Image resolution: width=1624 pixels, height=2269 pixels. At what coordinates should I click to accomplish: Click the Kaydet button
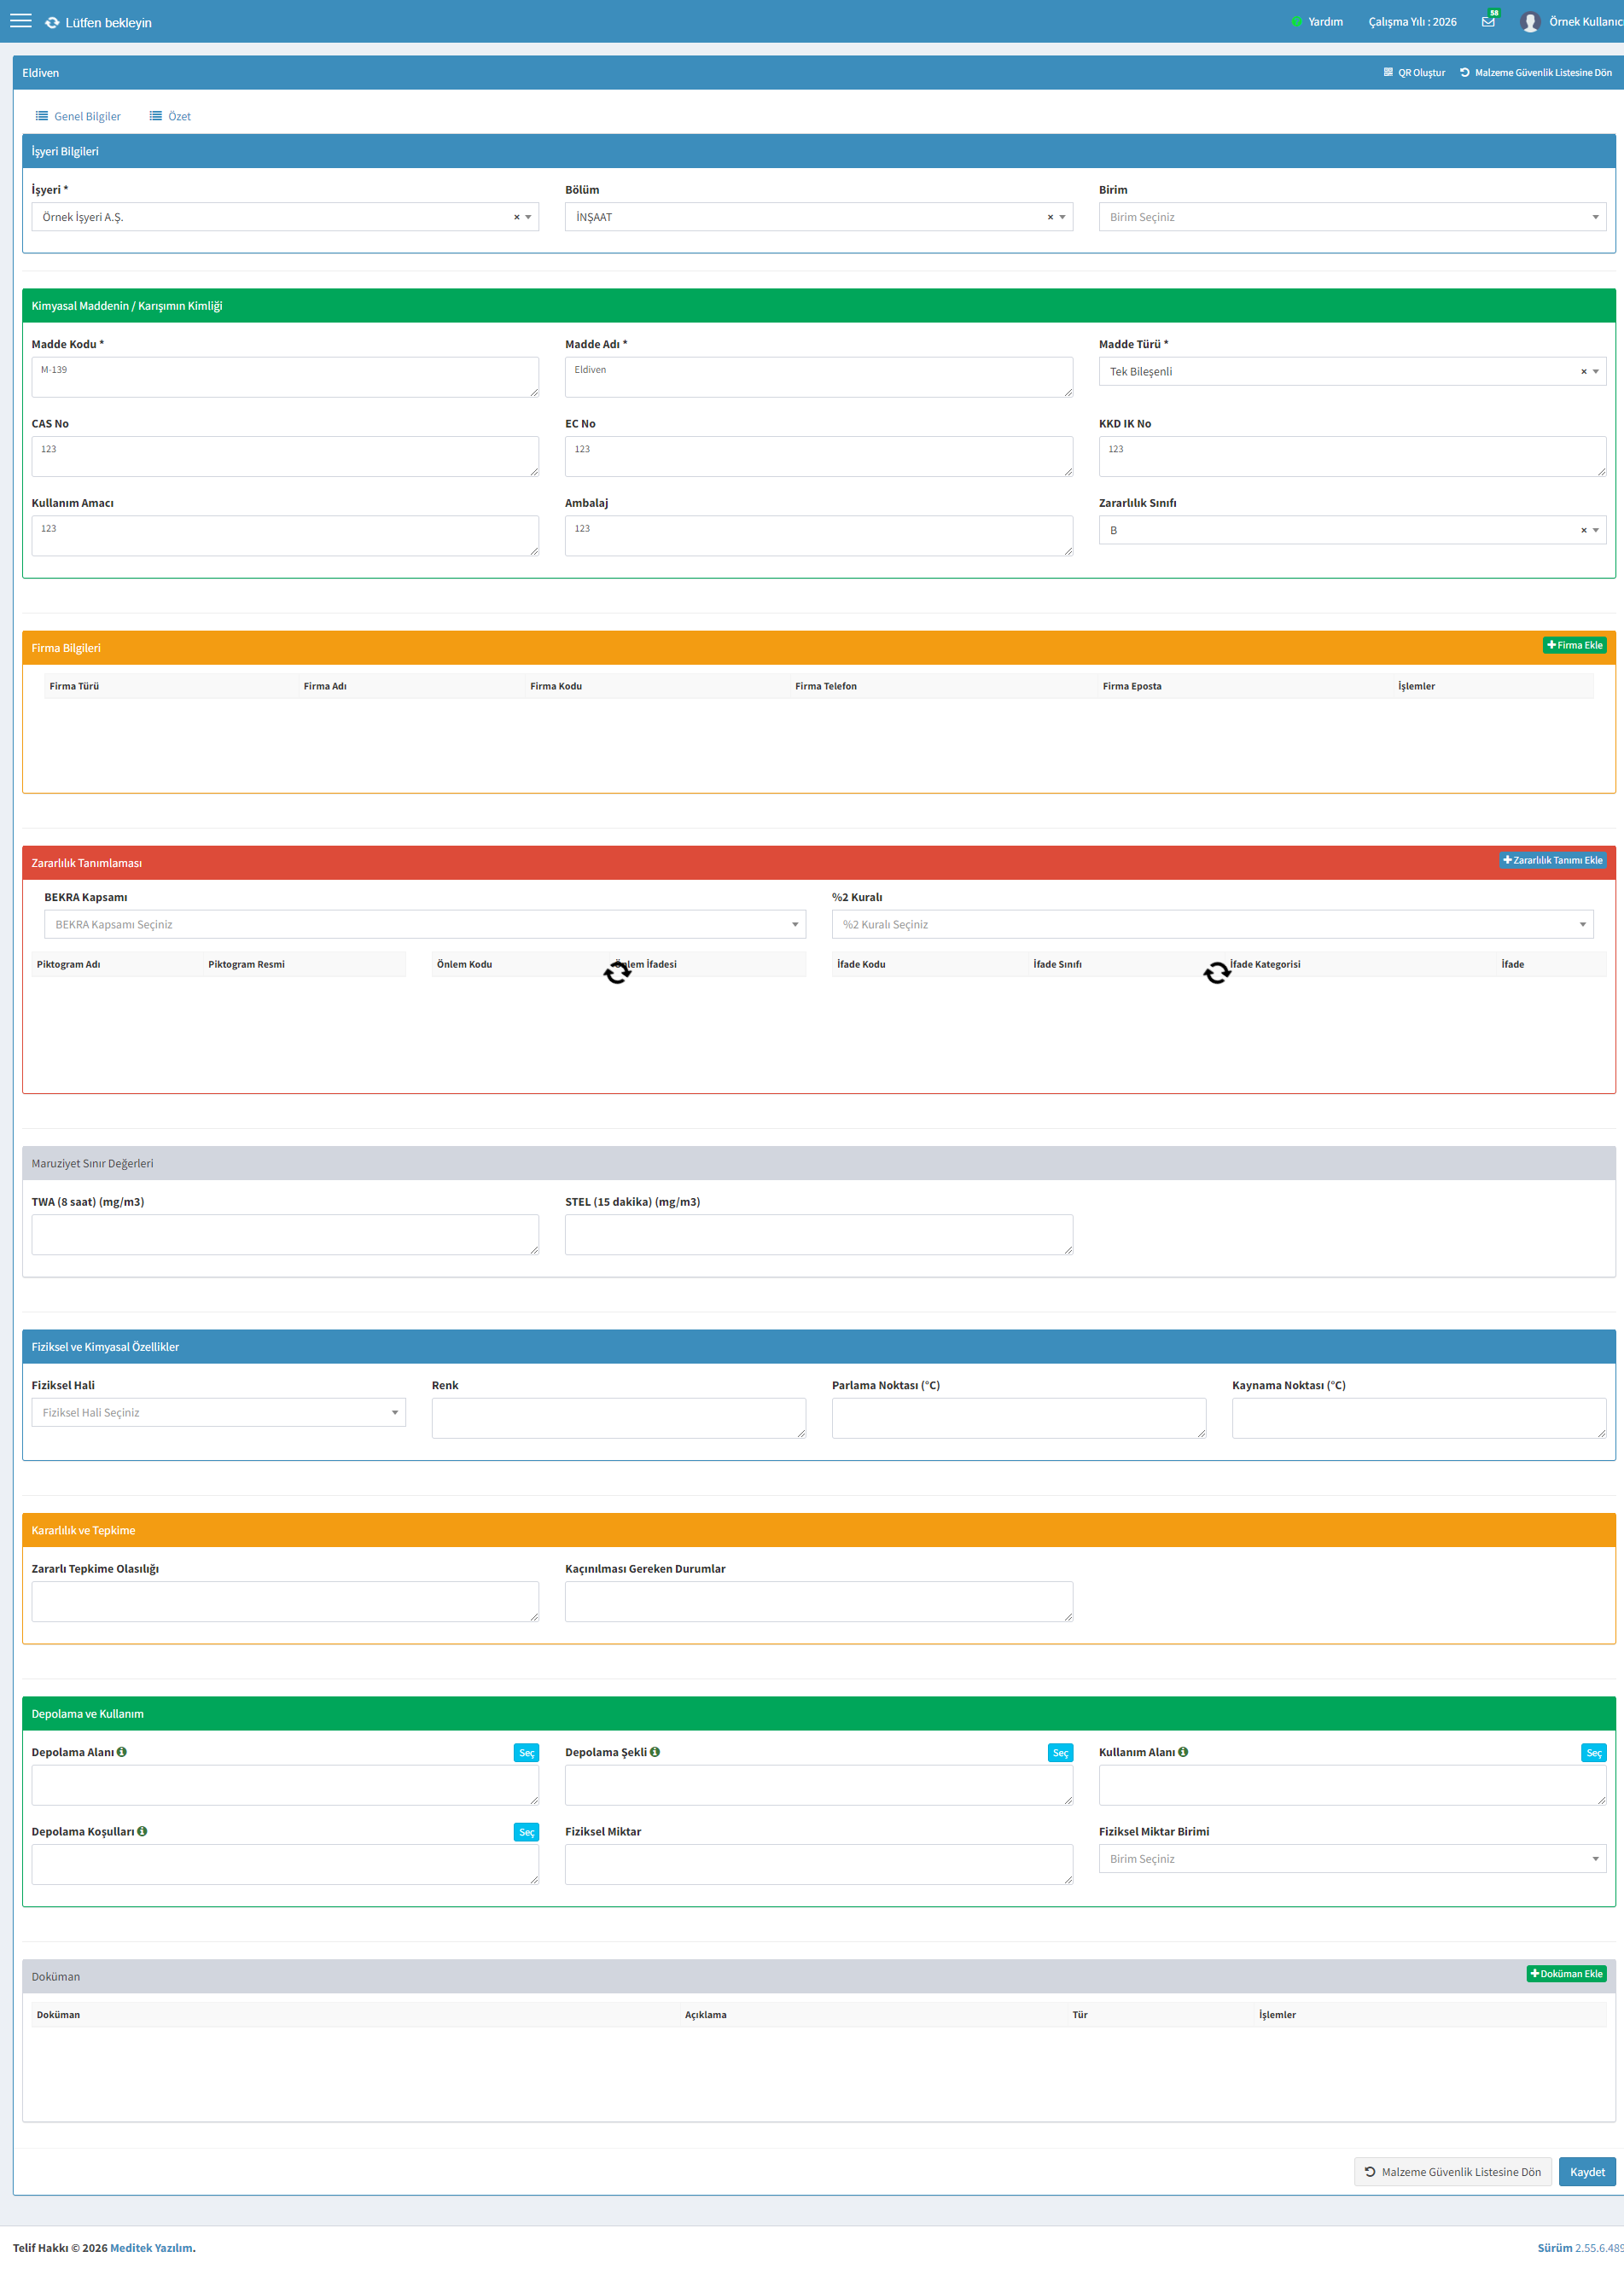coord(1587,2172)
